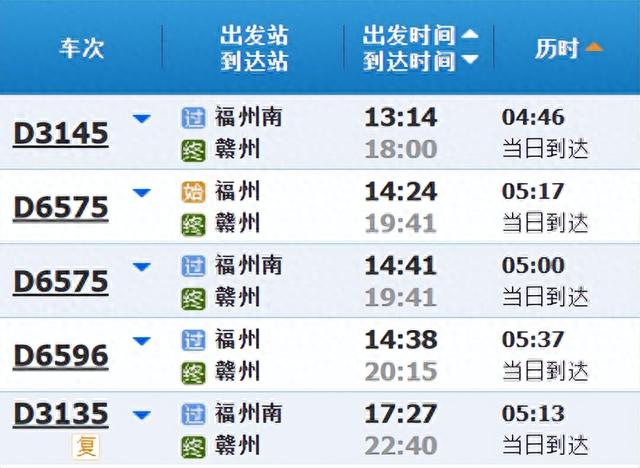This screenshot has width=640, height=468.
Task: Click the 过 icon in D3135 row
Action: click(193, 414)
